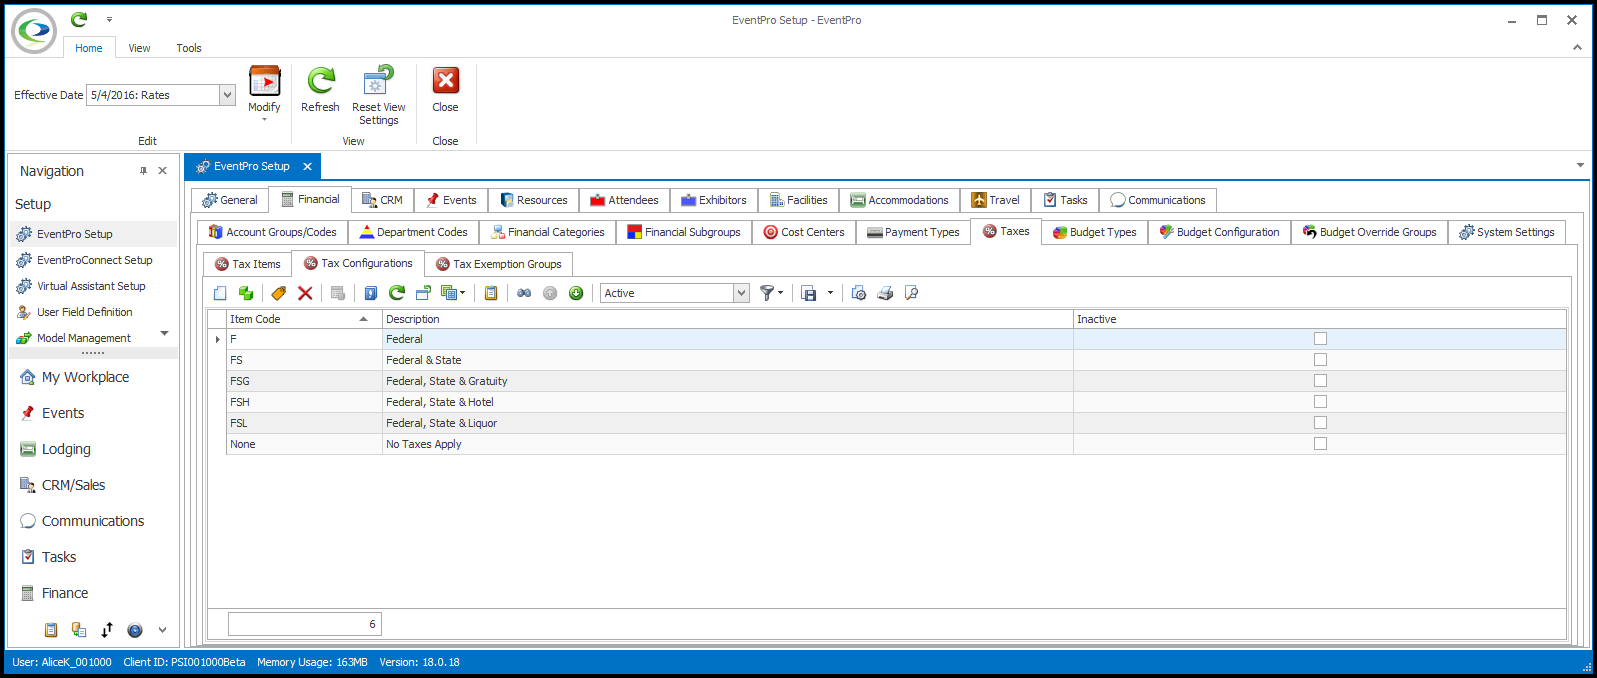Click the page setup gear icon
The height and width of the screenshot is (678, 1597).
tap(859, 293)
